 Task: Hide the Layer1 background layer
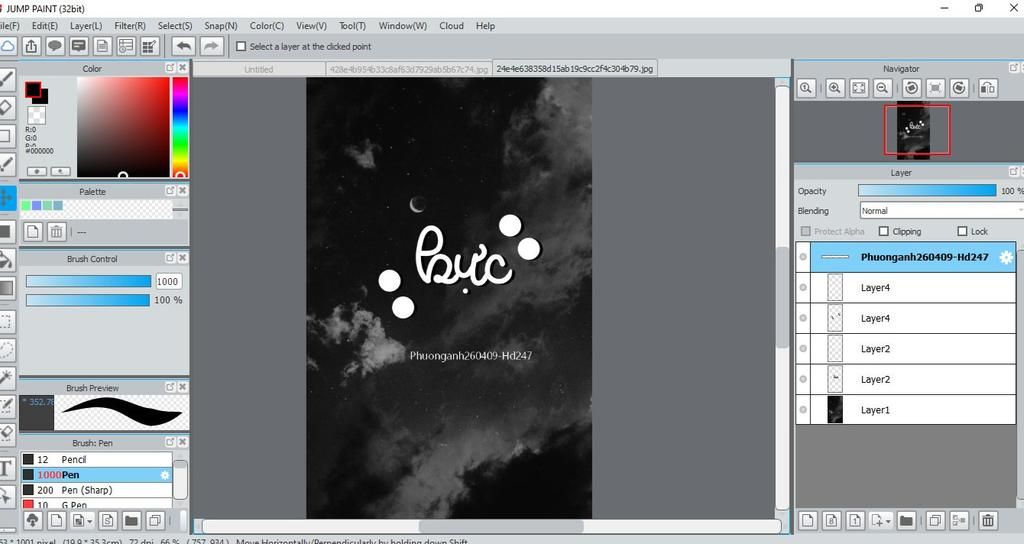coord(803,410)
